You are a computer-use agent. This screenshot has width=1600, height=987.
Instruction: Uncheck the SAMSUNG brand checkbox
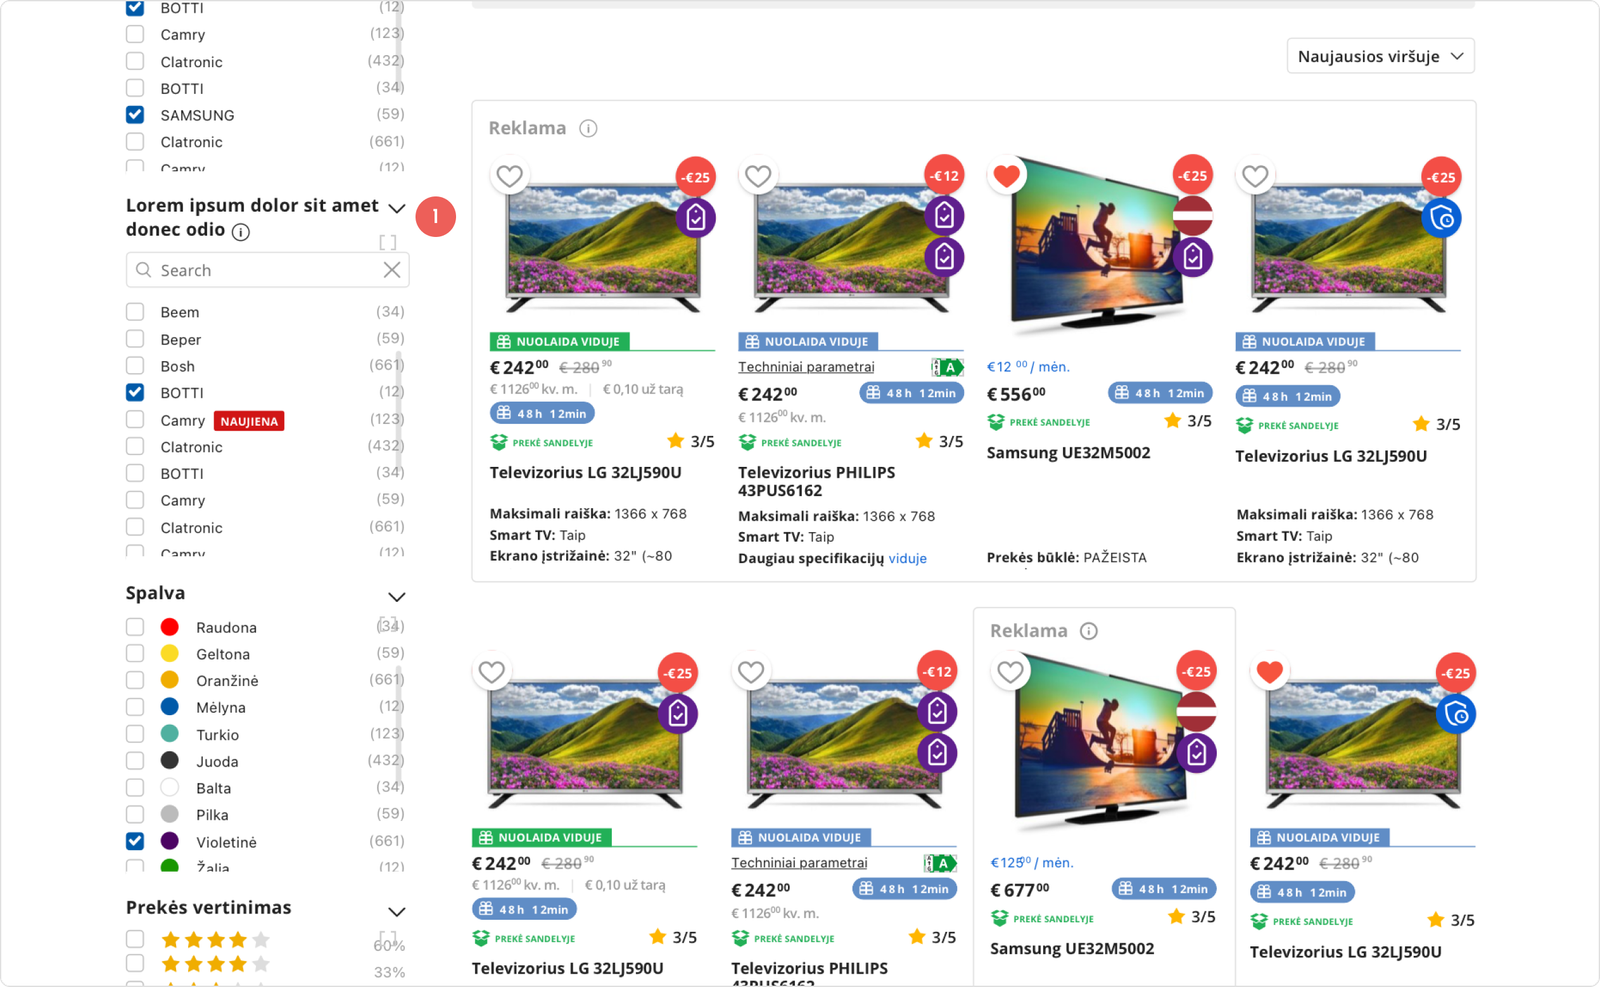[x=135, y=115]
